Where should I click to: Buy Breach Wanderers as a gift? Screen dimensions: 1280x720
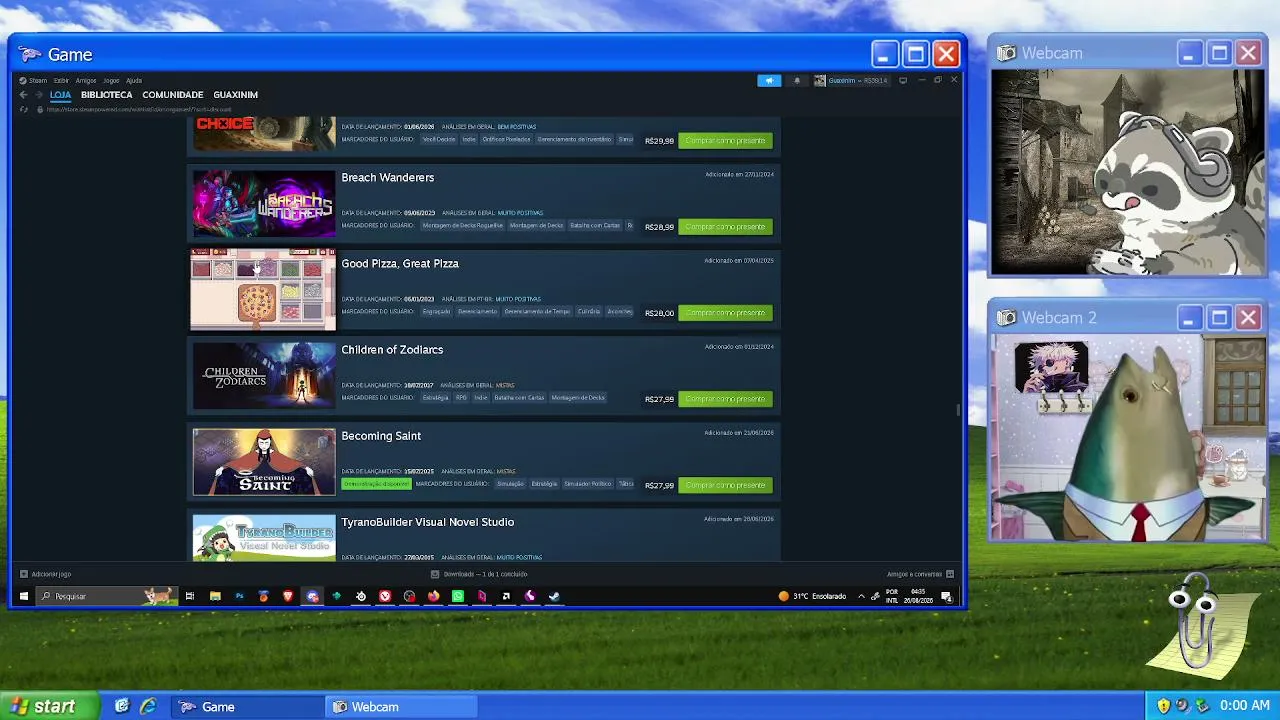726,227
